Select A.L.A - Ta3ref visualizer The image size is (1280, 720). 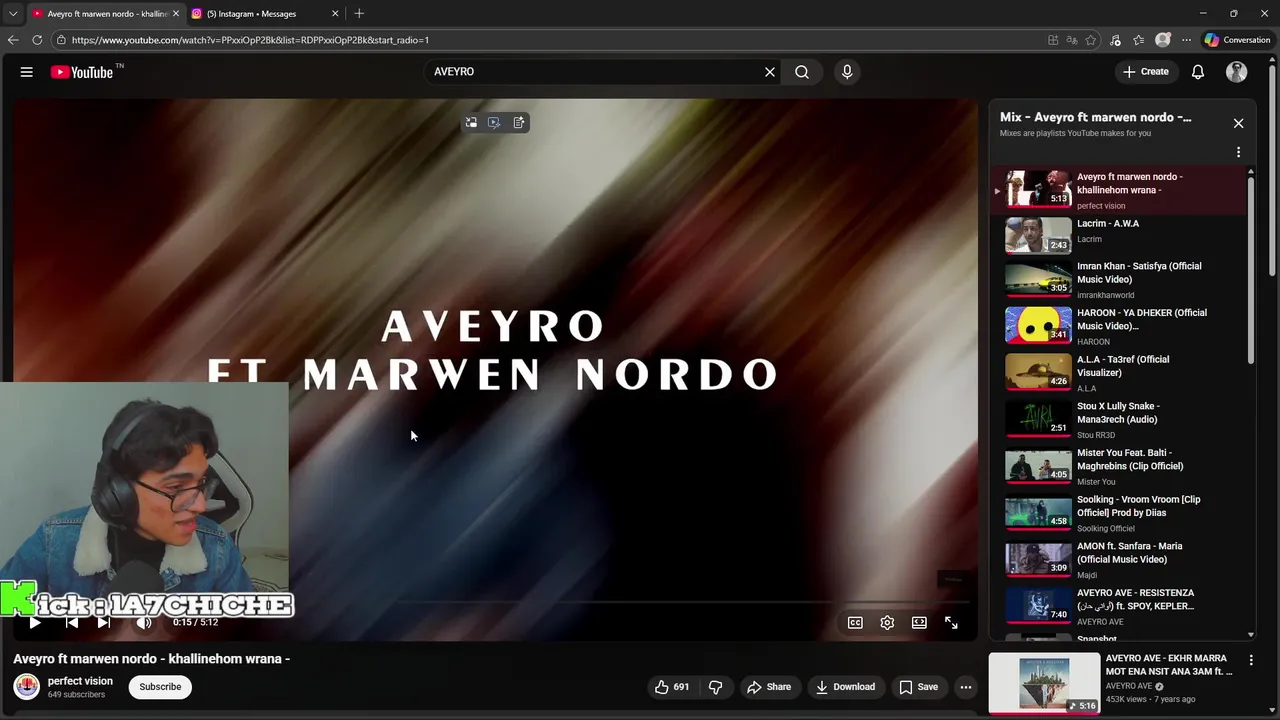[x=1117, y=374]
